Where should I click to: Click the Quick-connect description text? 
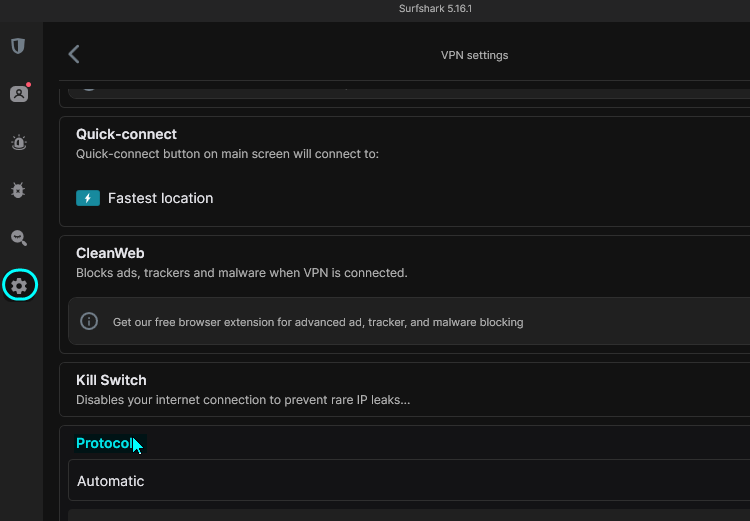coord(227,154)
